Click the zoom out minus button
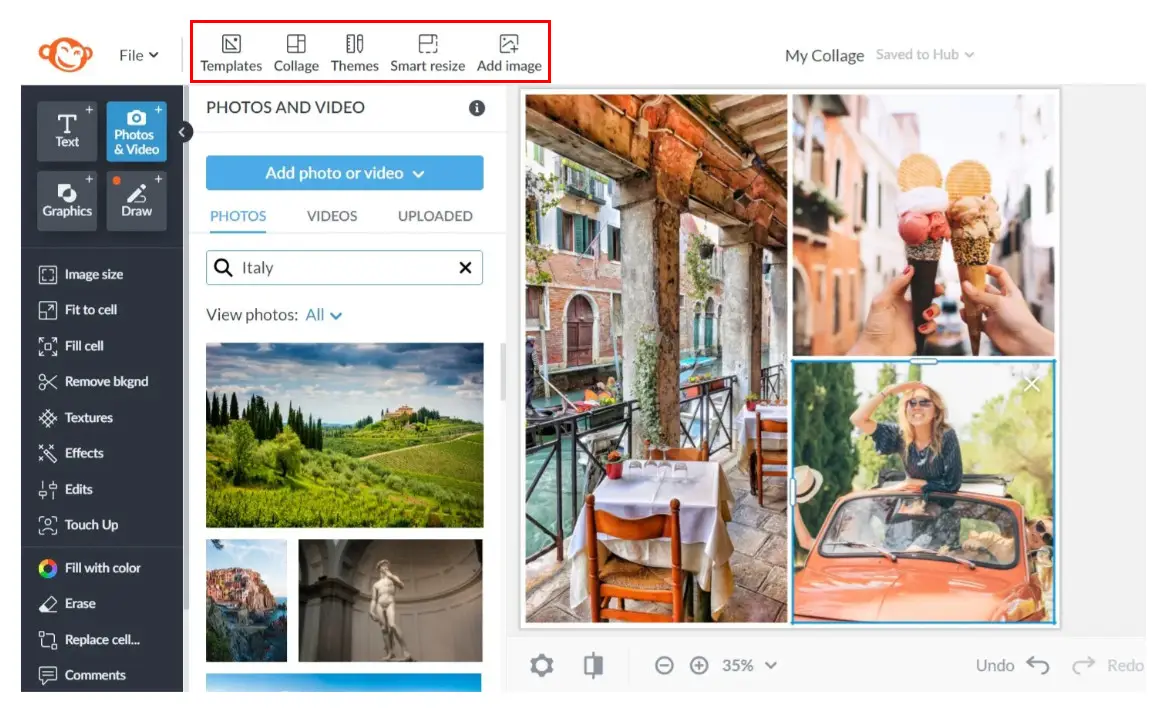Screen dimensions: 1173x712 pyautogui.click(x=664, y=665)
